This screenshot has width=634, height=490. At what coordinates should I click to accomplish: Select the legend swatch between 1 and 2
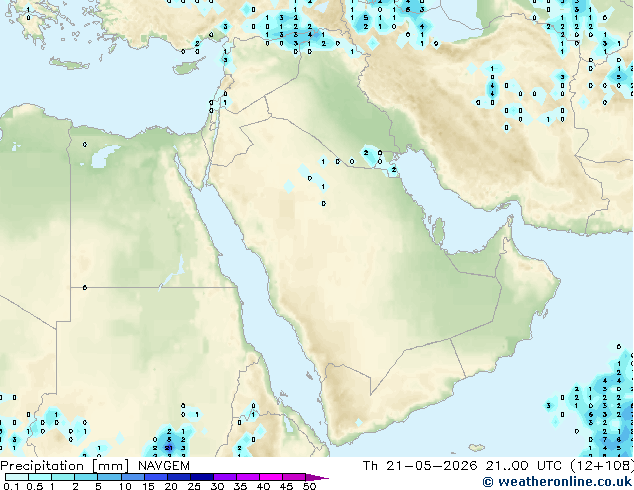63,477
